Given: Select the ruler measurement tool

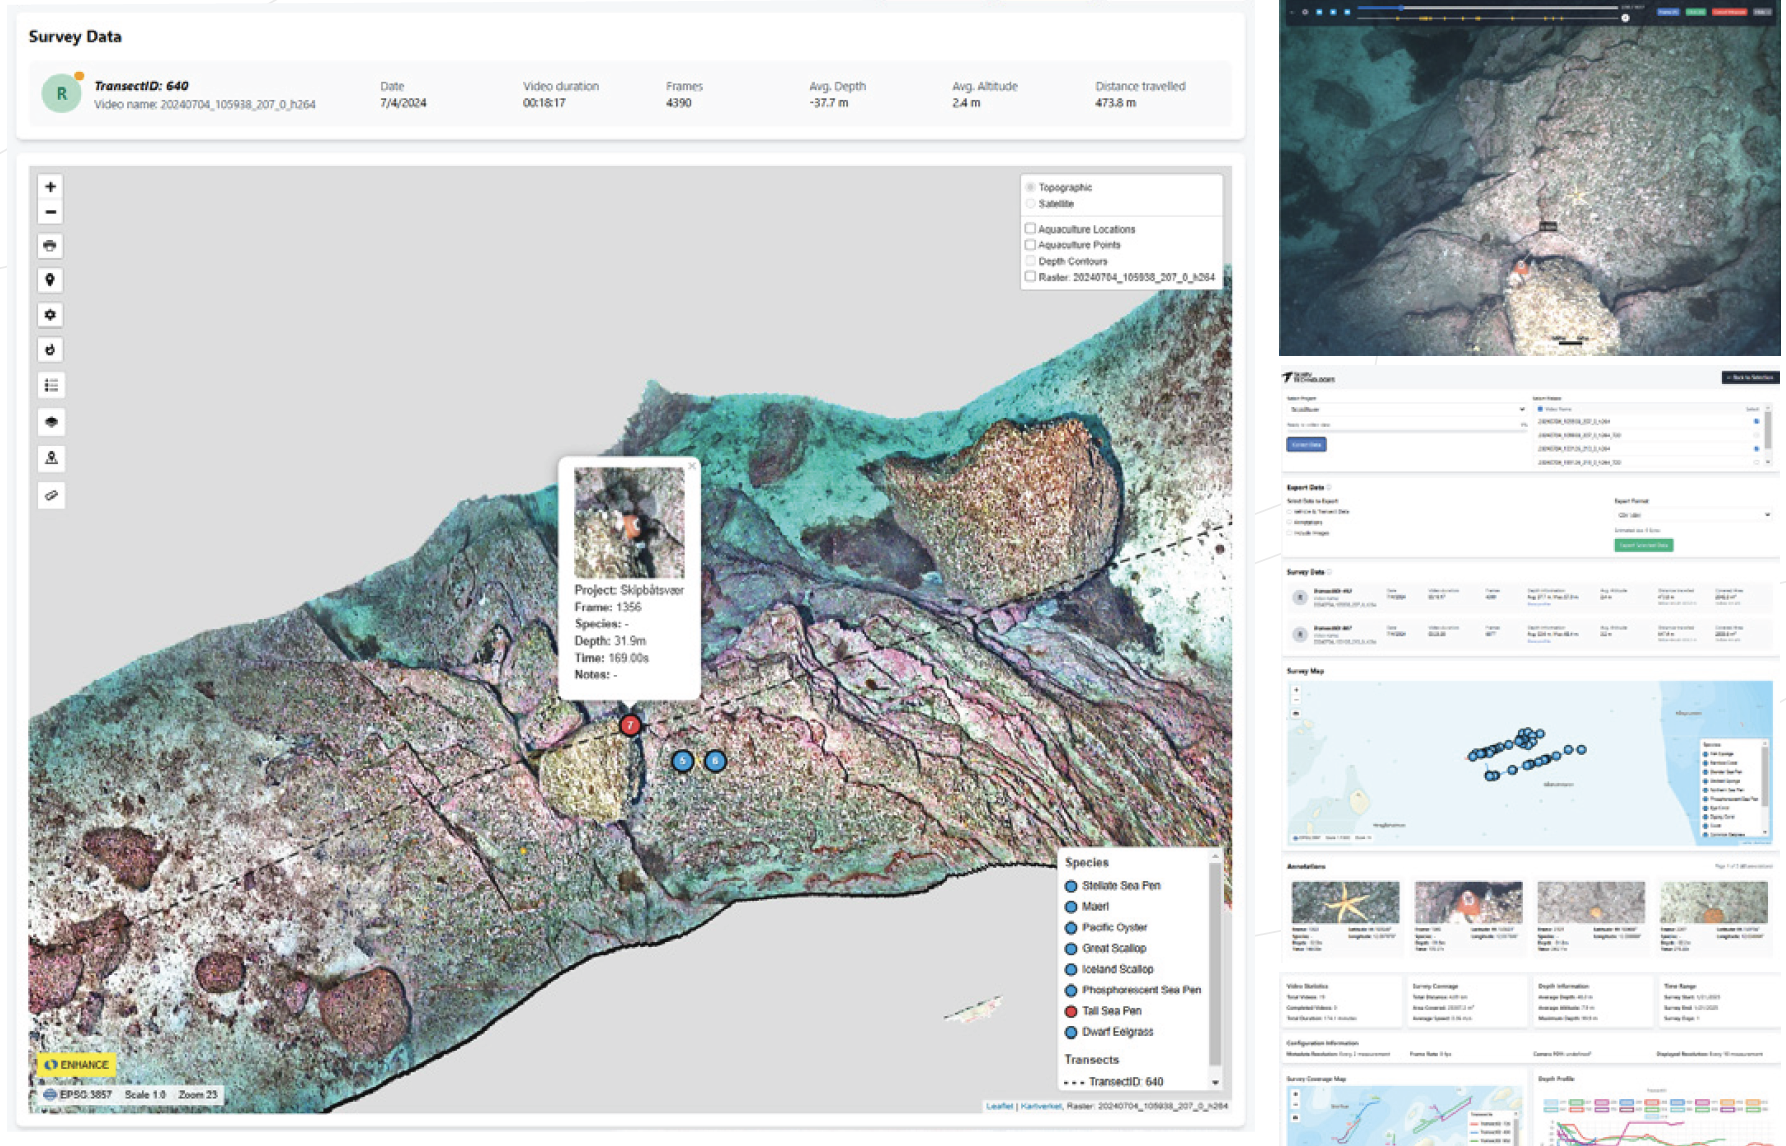Looking at the screenshot, I should (50, 495).
